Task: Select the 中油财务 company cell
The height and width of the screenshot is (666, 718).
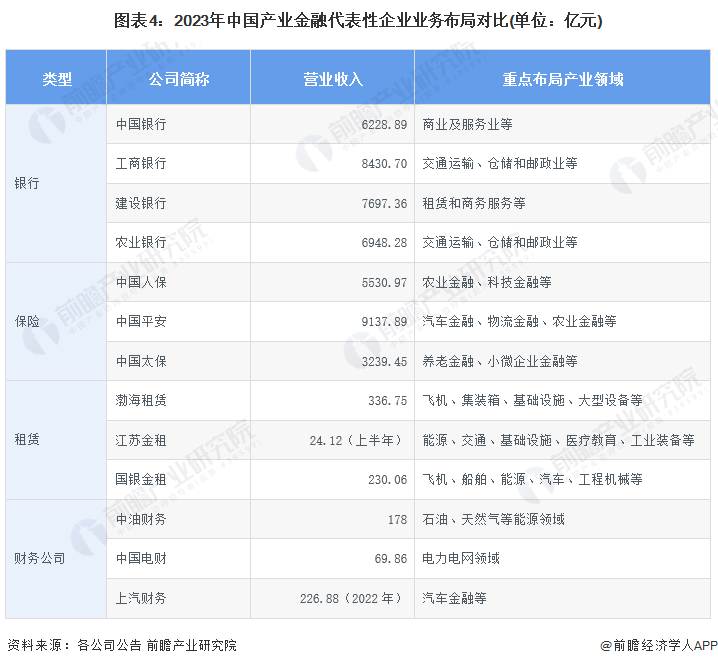Action: (x=179, y=519)
